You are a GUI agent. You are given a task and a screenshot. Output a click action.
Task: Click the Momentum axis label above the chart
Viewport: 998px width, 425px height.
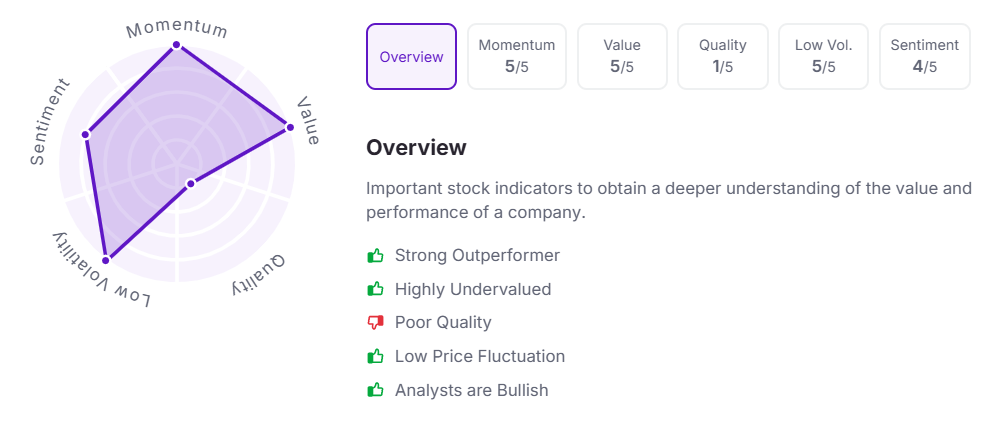[177, 28]
